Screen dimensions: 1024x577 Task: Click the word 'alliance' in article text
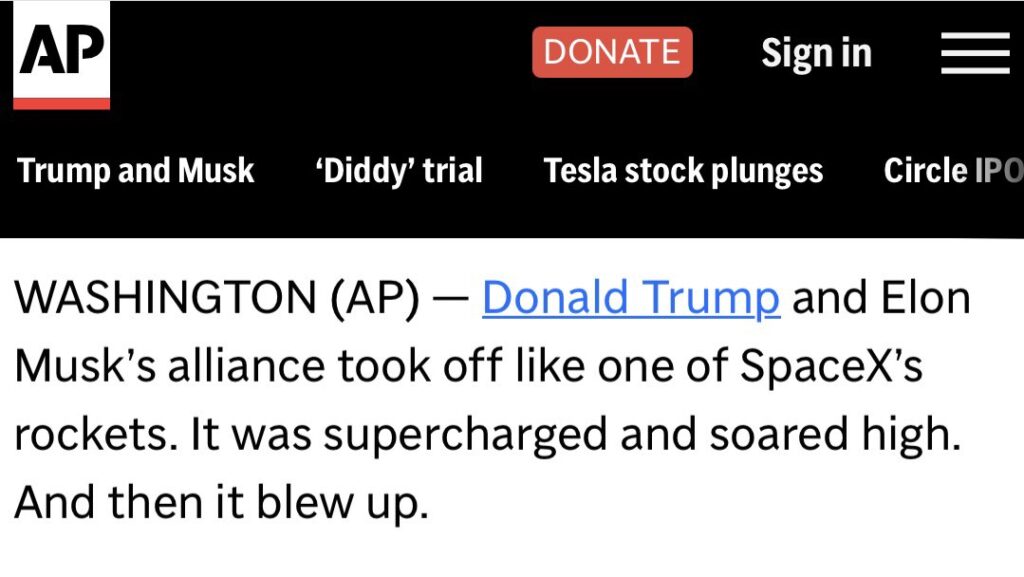coord(246,366)
